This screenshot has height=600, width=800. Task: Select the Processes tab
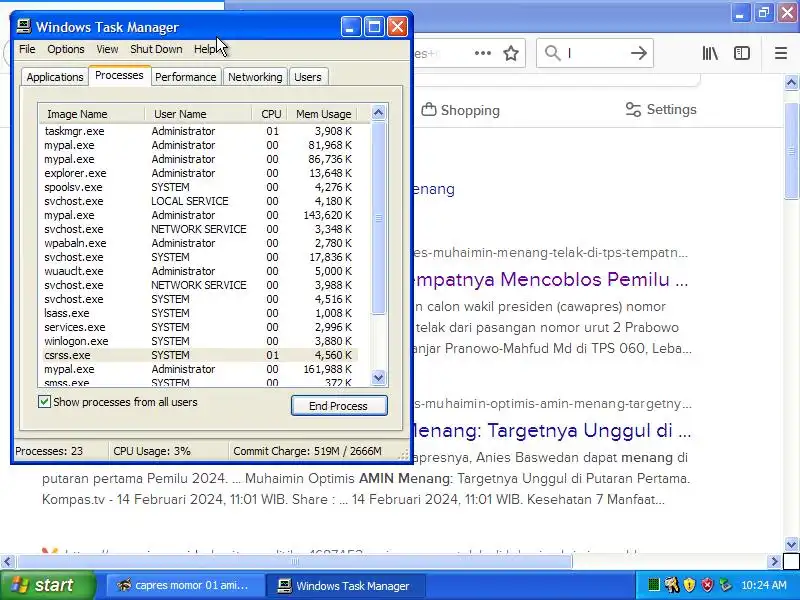coord(119,76)
